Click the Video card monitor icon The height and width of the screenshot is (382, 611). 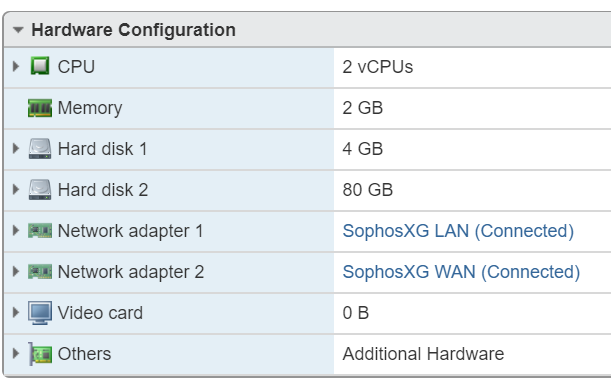point(40,313)
